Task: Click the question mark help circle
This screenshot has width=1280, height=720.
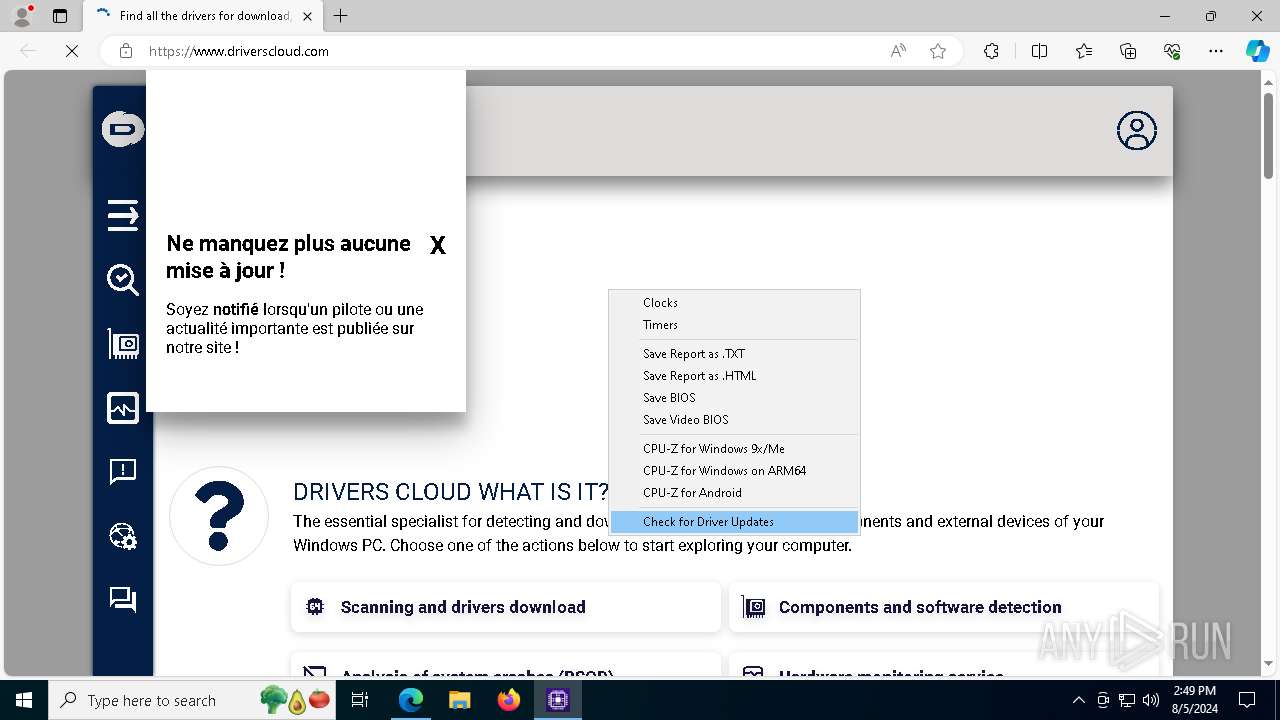Action: 219,516
